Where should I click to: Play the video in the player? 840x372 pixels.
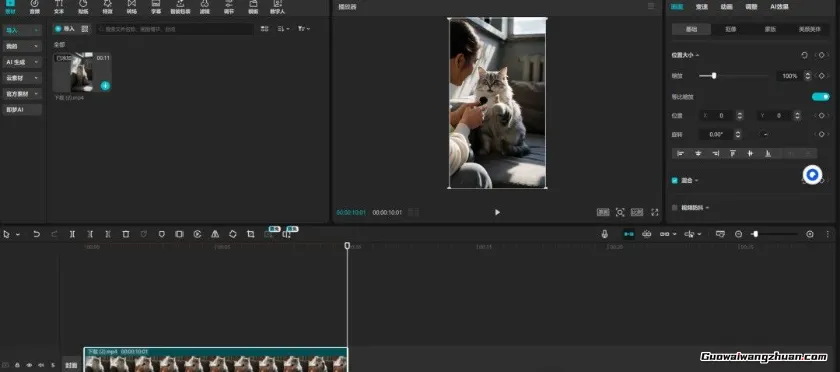497,212
